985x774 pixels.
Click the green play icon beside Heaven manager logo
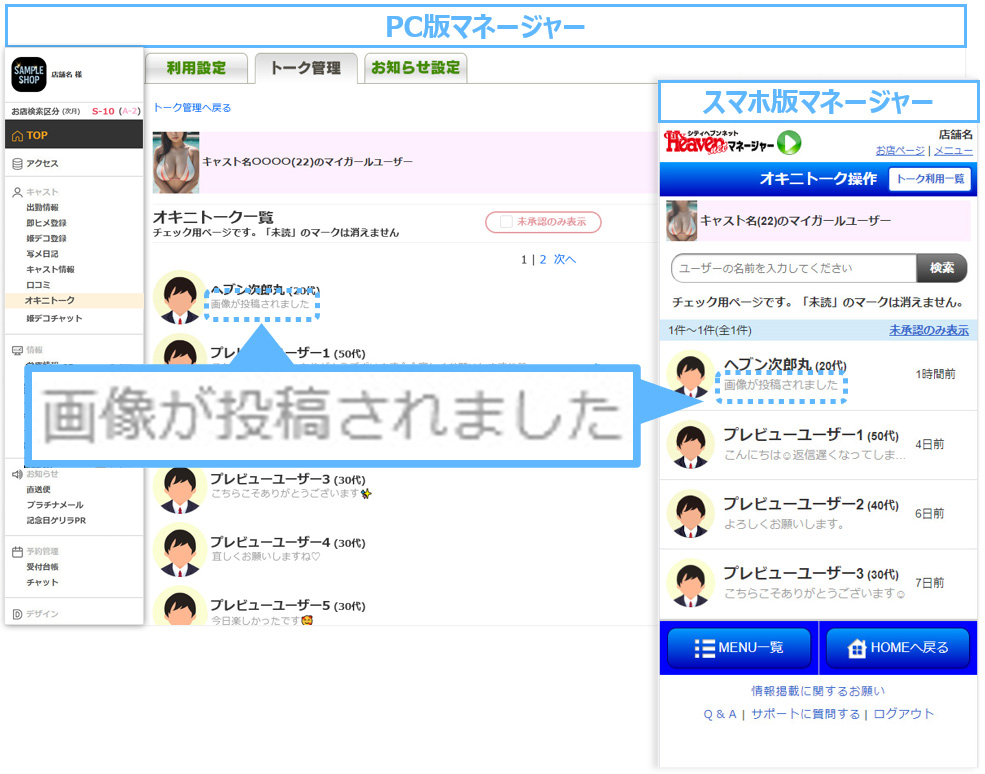pos(789,143)
